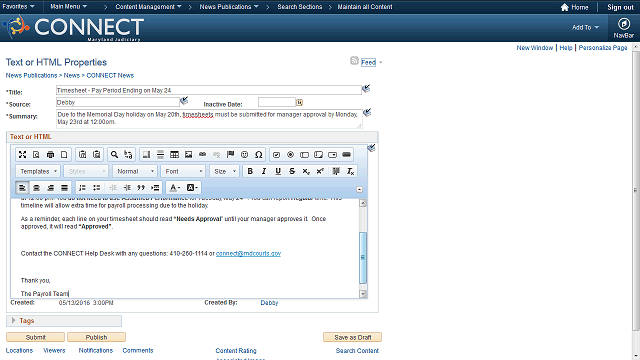Expand the Tags section
This screenshot has height=360, width=640.
(x=13, y=321)
